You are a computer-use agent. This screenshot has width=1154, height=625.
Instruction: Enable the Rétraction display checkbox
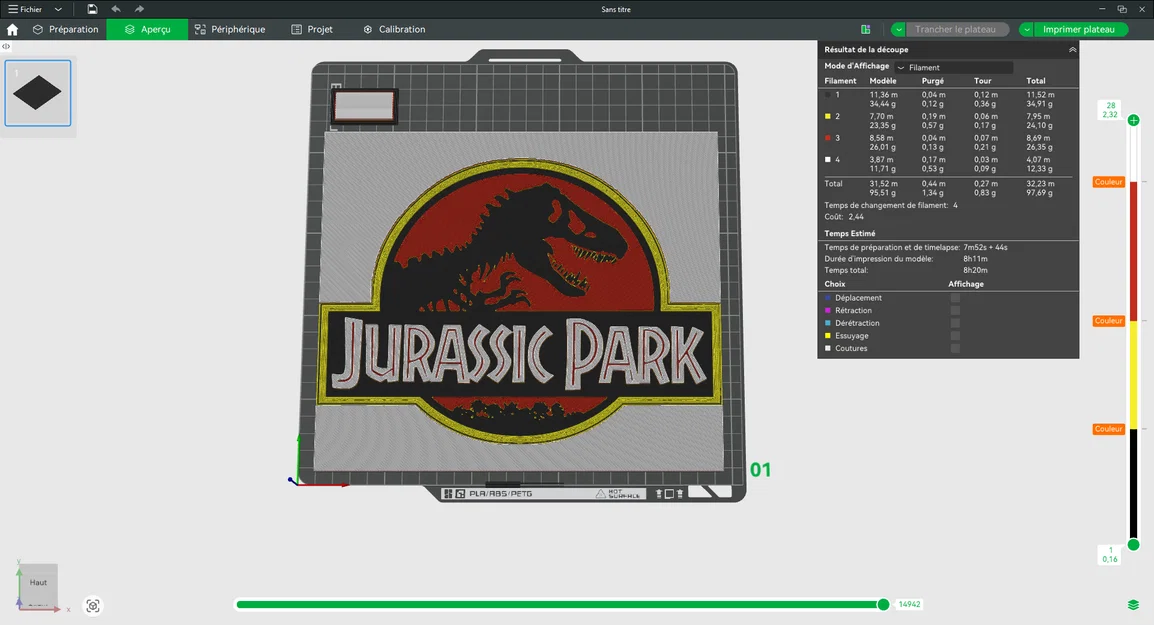pos(955,310)
